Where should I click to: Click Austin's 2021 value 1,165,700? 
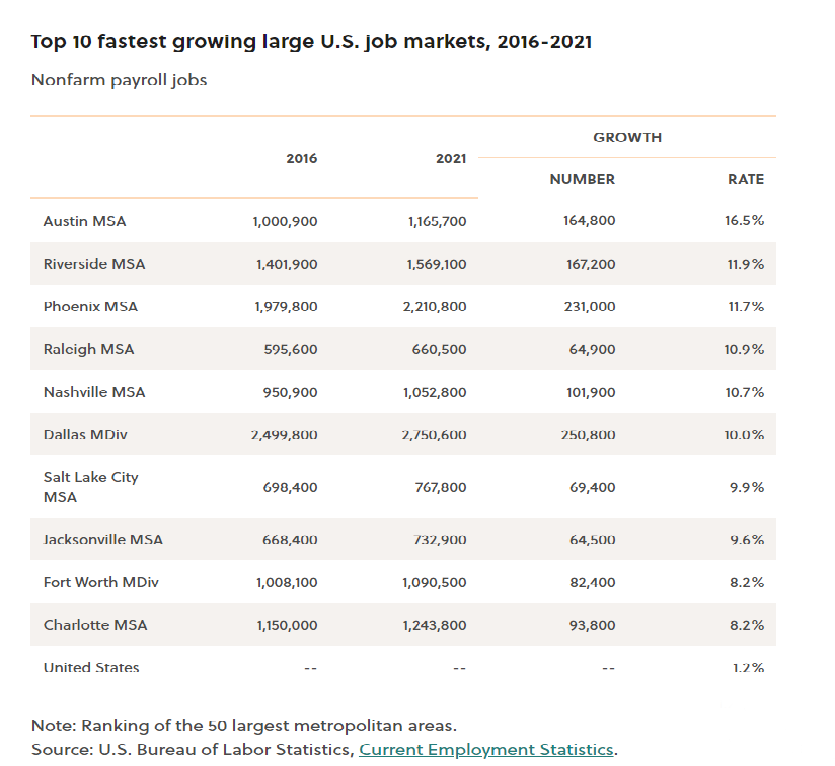(437, 221)
